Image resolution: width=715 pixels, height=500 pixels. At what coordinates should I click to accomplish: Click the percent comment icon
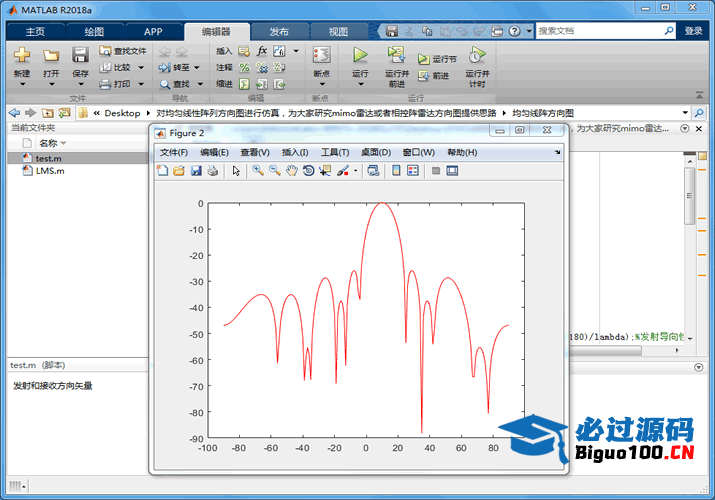pyautogui.click(x=244, y=67)
